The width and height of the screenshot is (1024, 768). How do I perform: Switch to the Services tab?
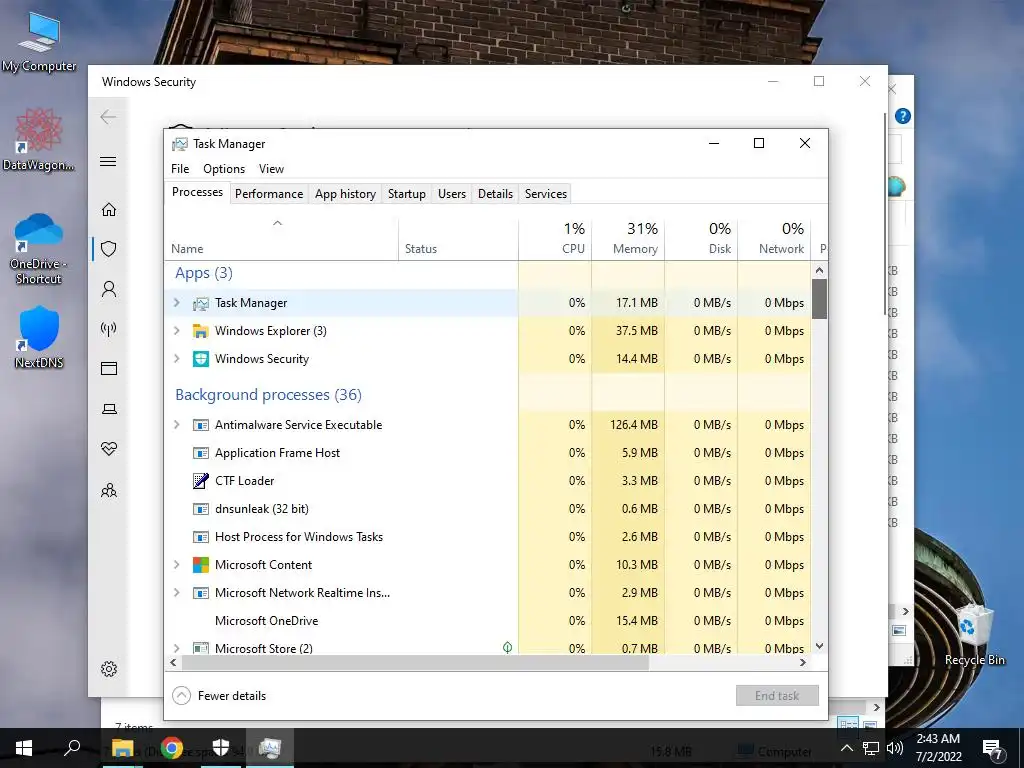[x=546, y=194]
